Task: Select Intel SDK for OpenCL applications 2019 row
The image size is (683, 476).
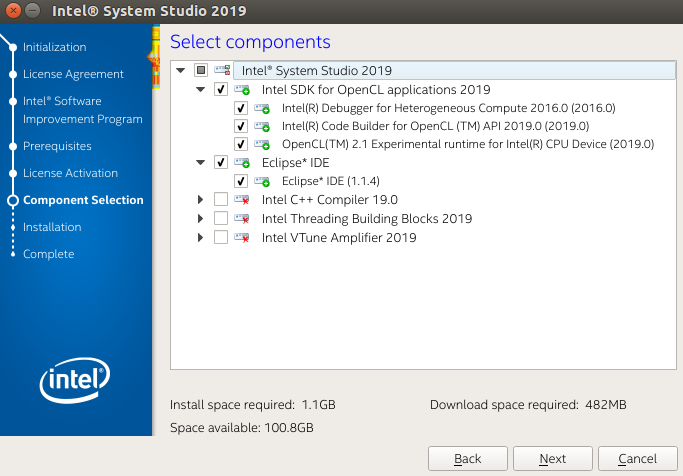Action: tap(376, 90)
